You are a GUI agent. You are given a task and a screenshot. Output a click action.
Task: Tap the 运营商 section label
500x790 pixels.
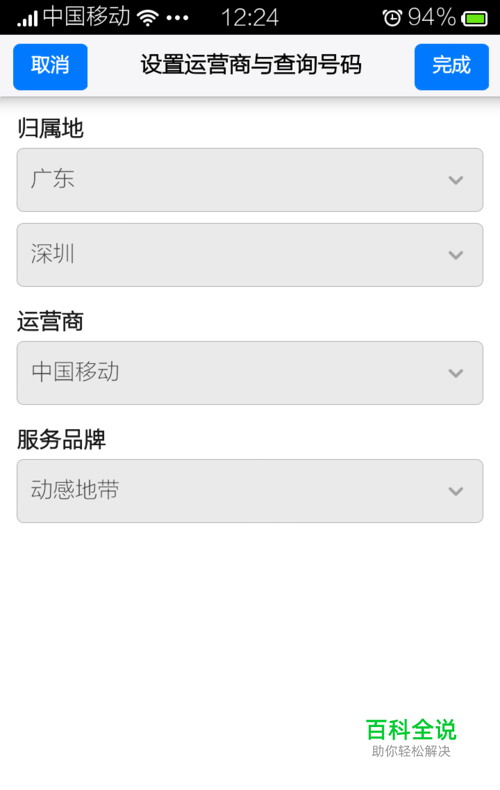(x=50, y=321)
